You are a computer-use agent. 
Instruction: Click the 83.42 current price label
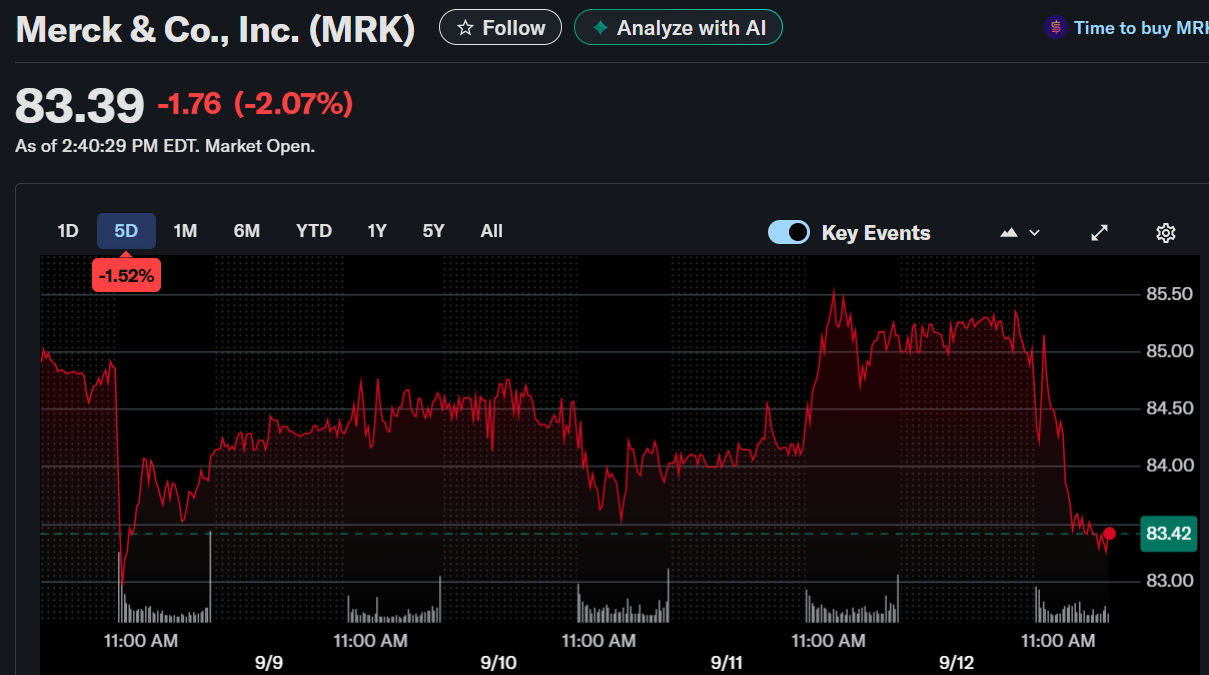1168,533
